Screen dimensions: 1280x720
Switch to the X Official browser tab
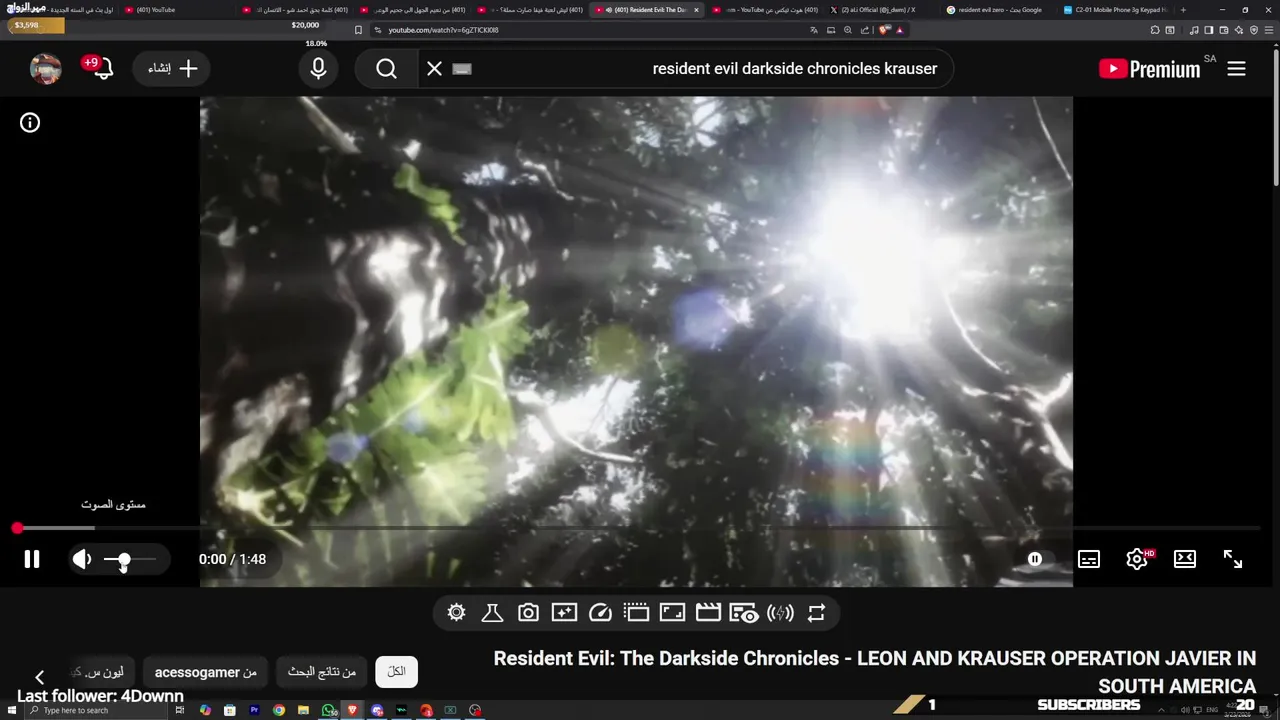(872, 10)
